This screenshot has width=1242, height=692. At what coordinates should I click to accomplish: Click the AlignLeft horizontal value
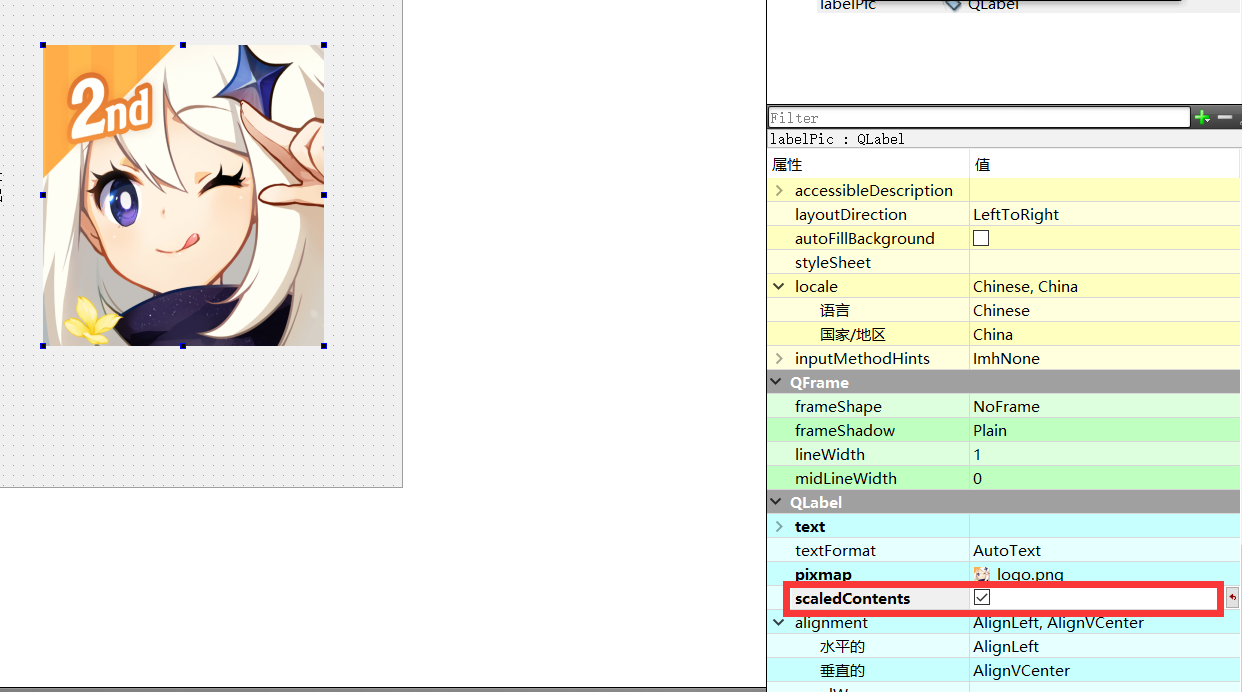[x=1006, y=646]
